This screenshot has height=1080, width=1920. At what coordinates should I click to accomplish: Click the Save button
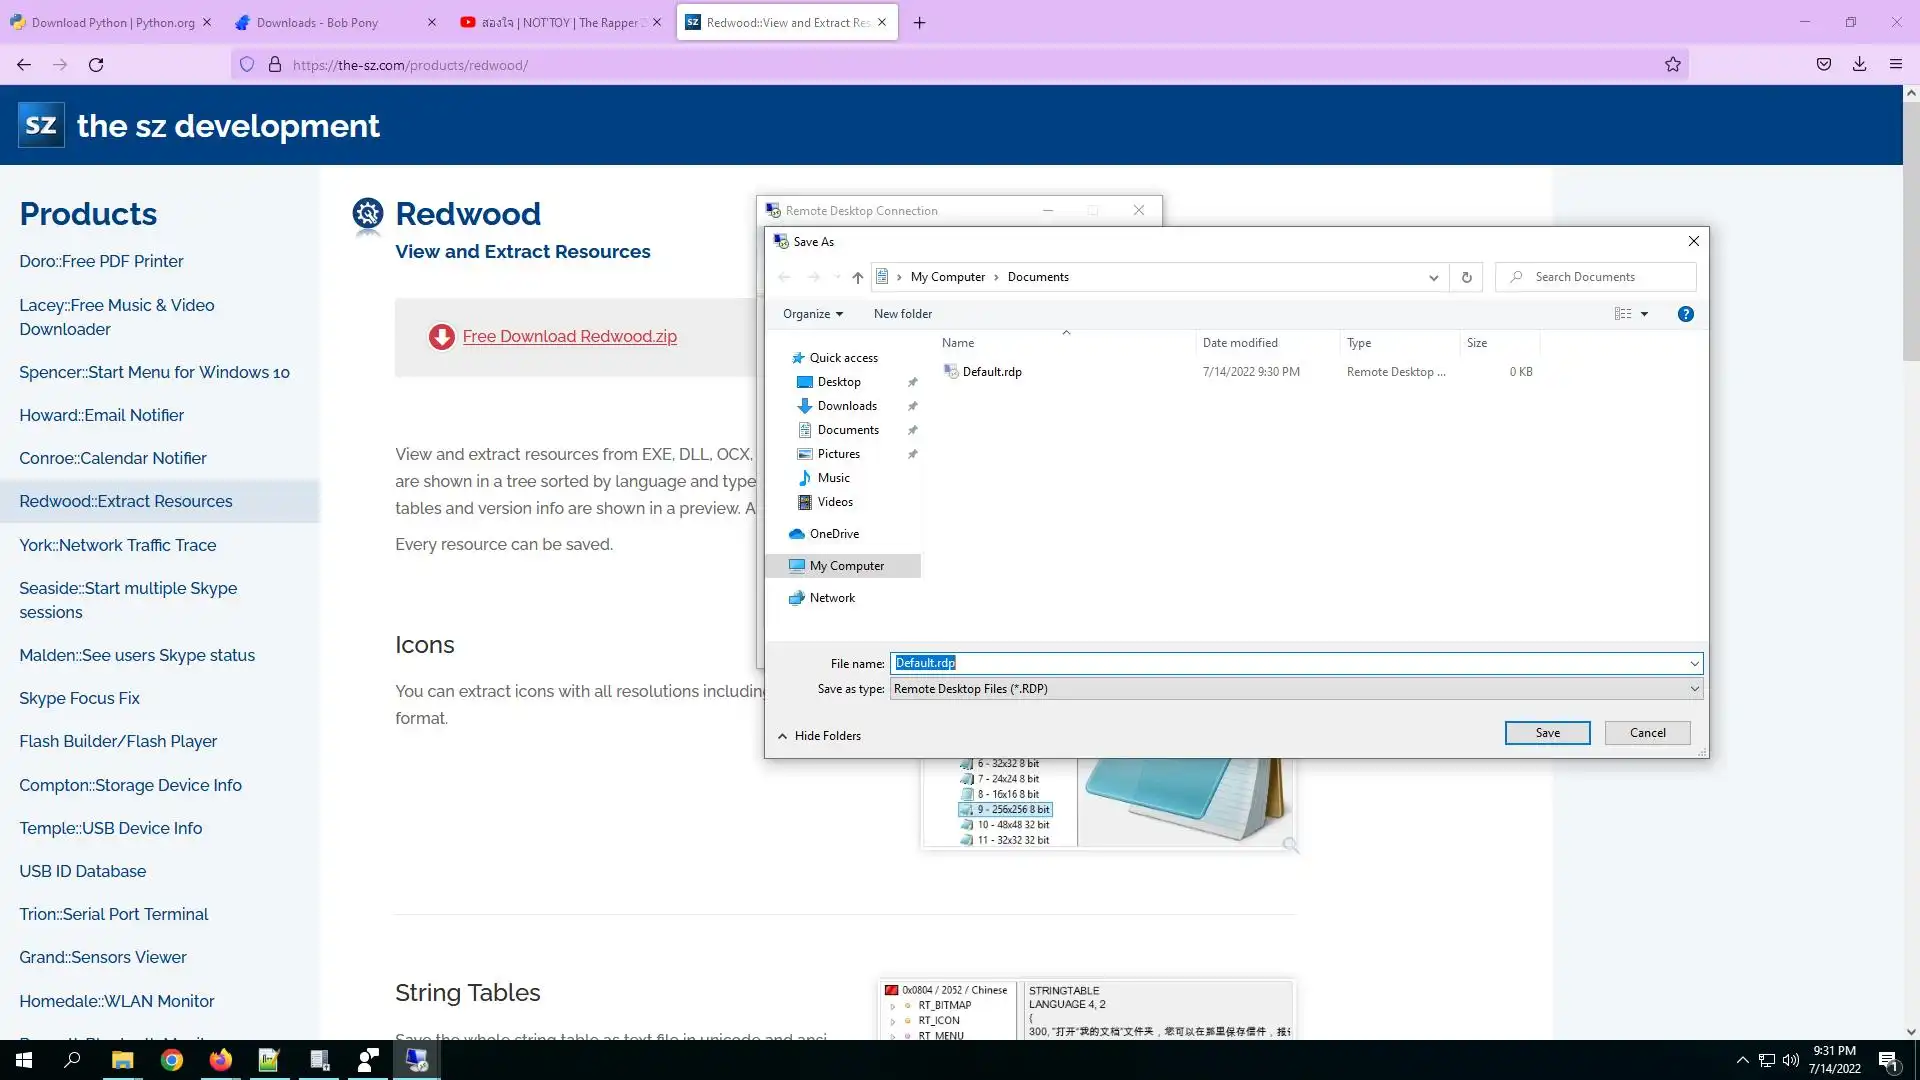pos(1547,733)
